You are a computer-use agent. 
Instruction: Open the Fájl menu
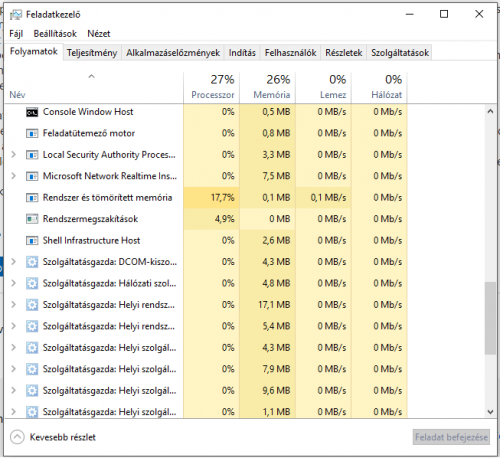[16, 34]
